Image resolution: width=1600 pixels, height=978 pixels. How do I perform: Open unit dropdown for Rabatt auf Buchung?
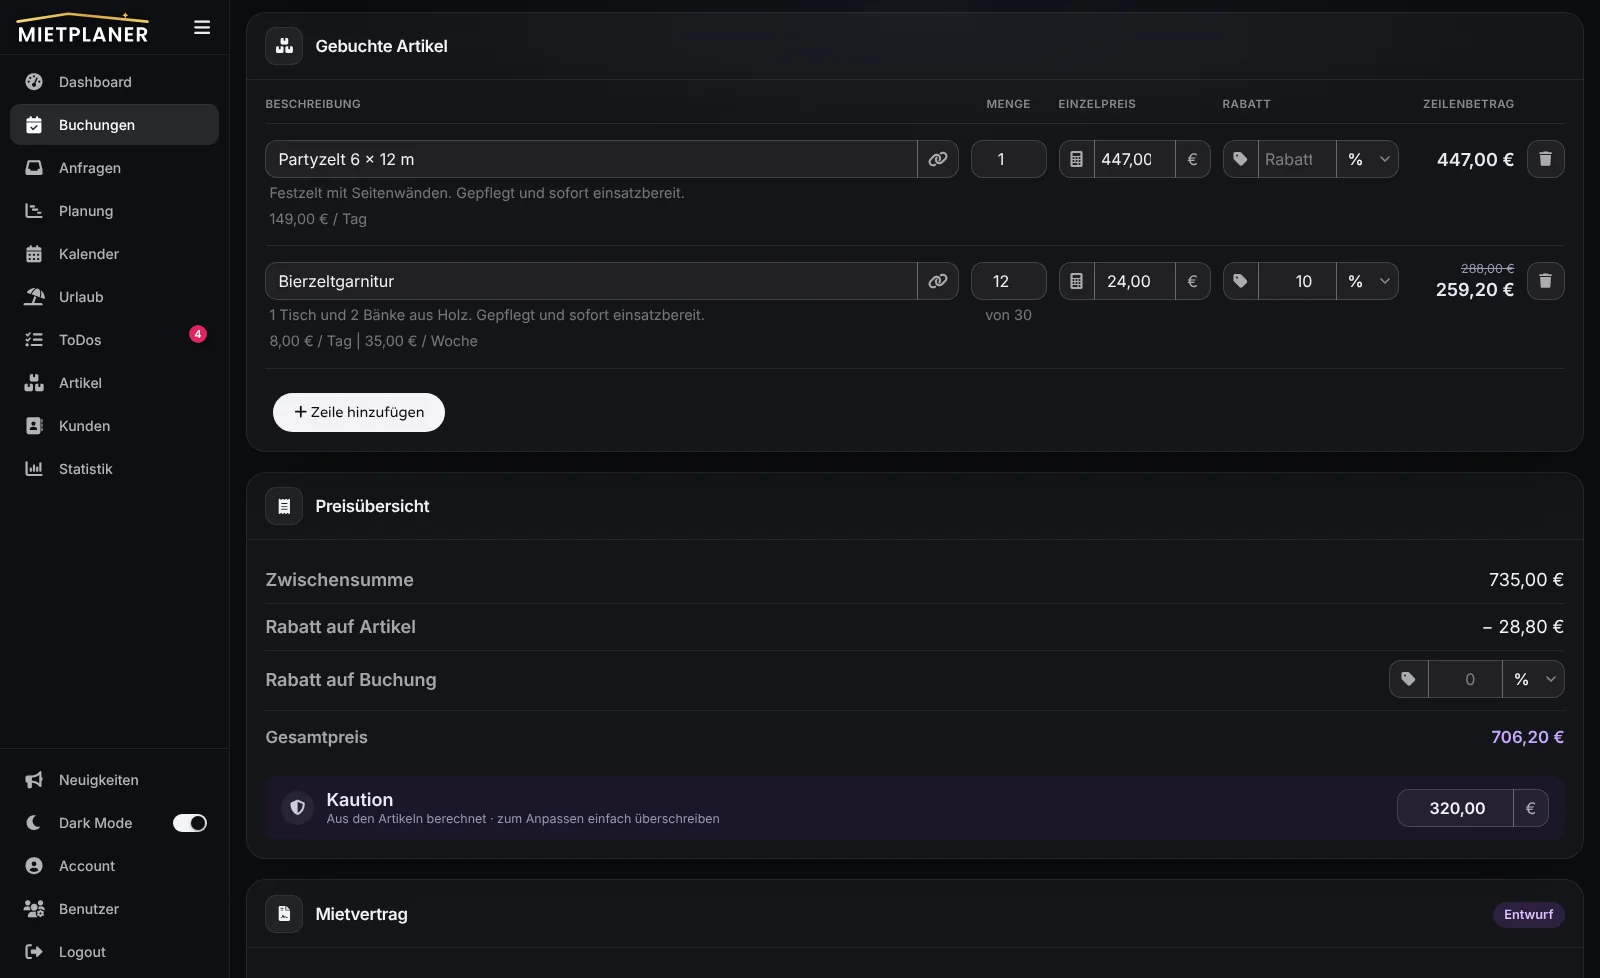[1534, 679]
